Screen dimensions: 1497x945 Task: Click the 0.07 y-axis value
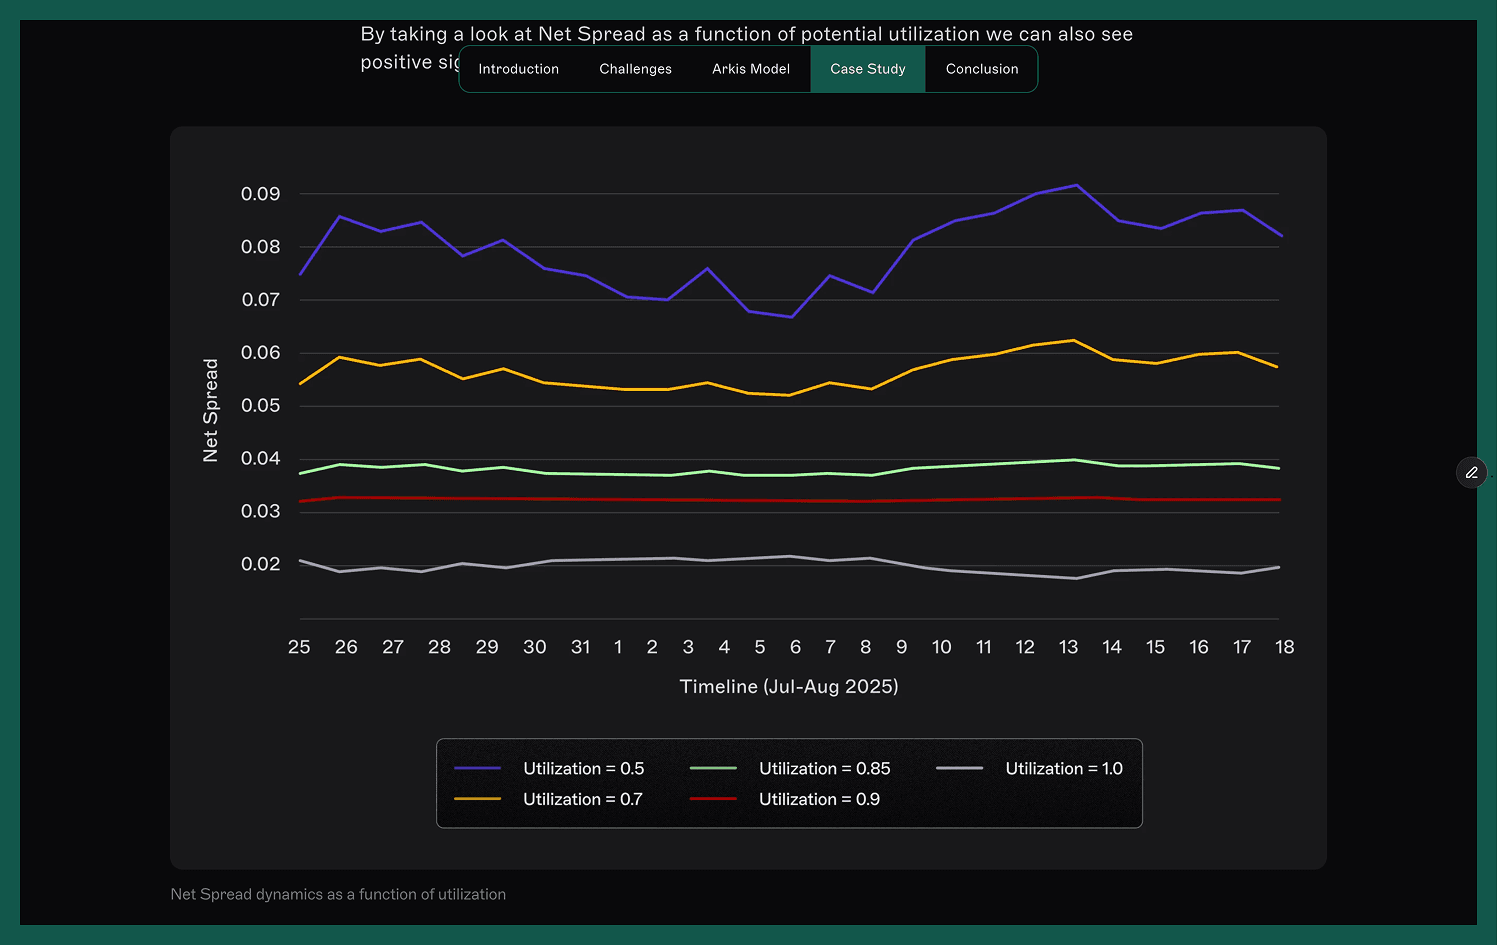pyautogui.click(x=260, y=300)
